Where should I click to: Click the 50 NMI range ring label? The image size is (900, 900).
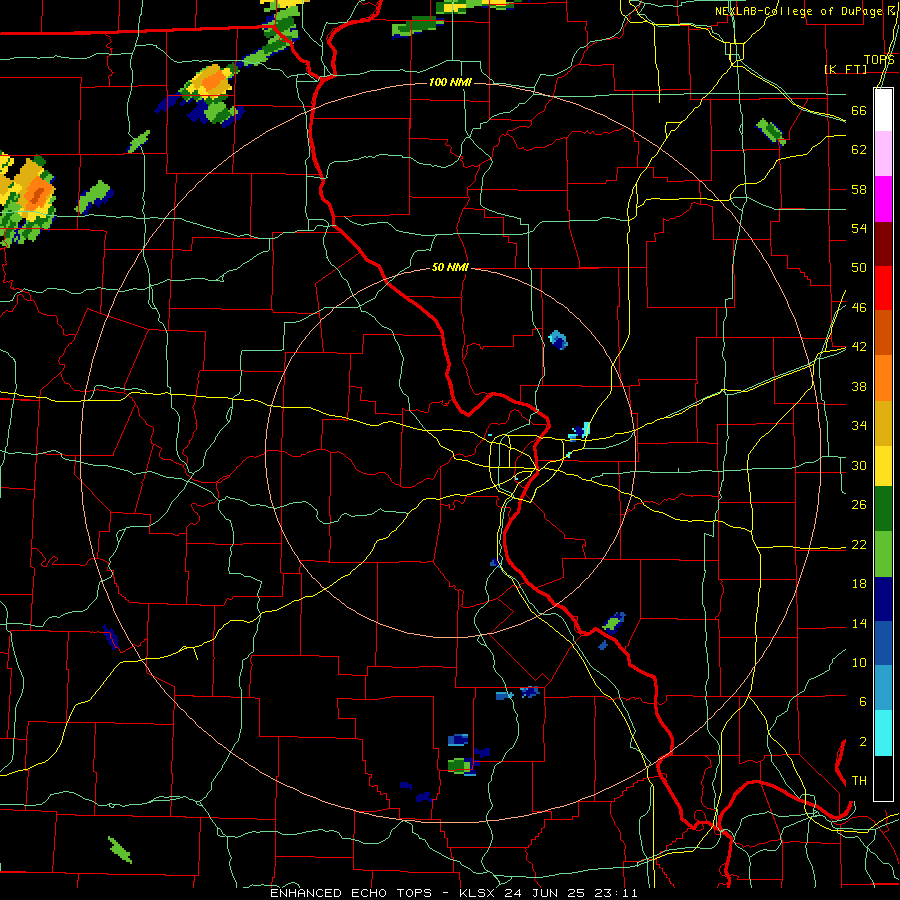[450, 267]
